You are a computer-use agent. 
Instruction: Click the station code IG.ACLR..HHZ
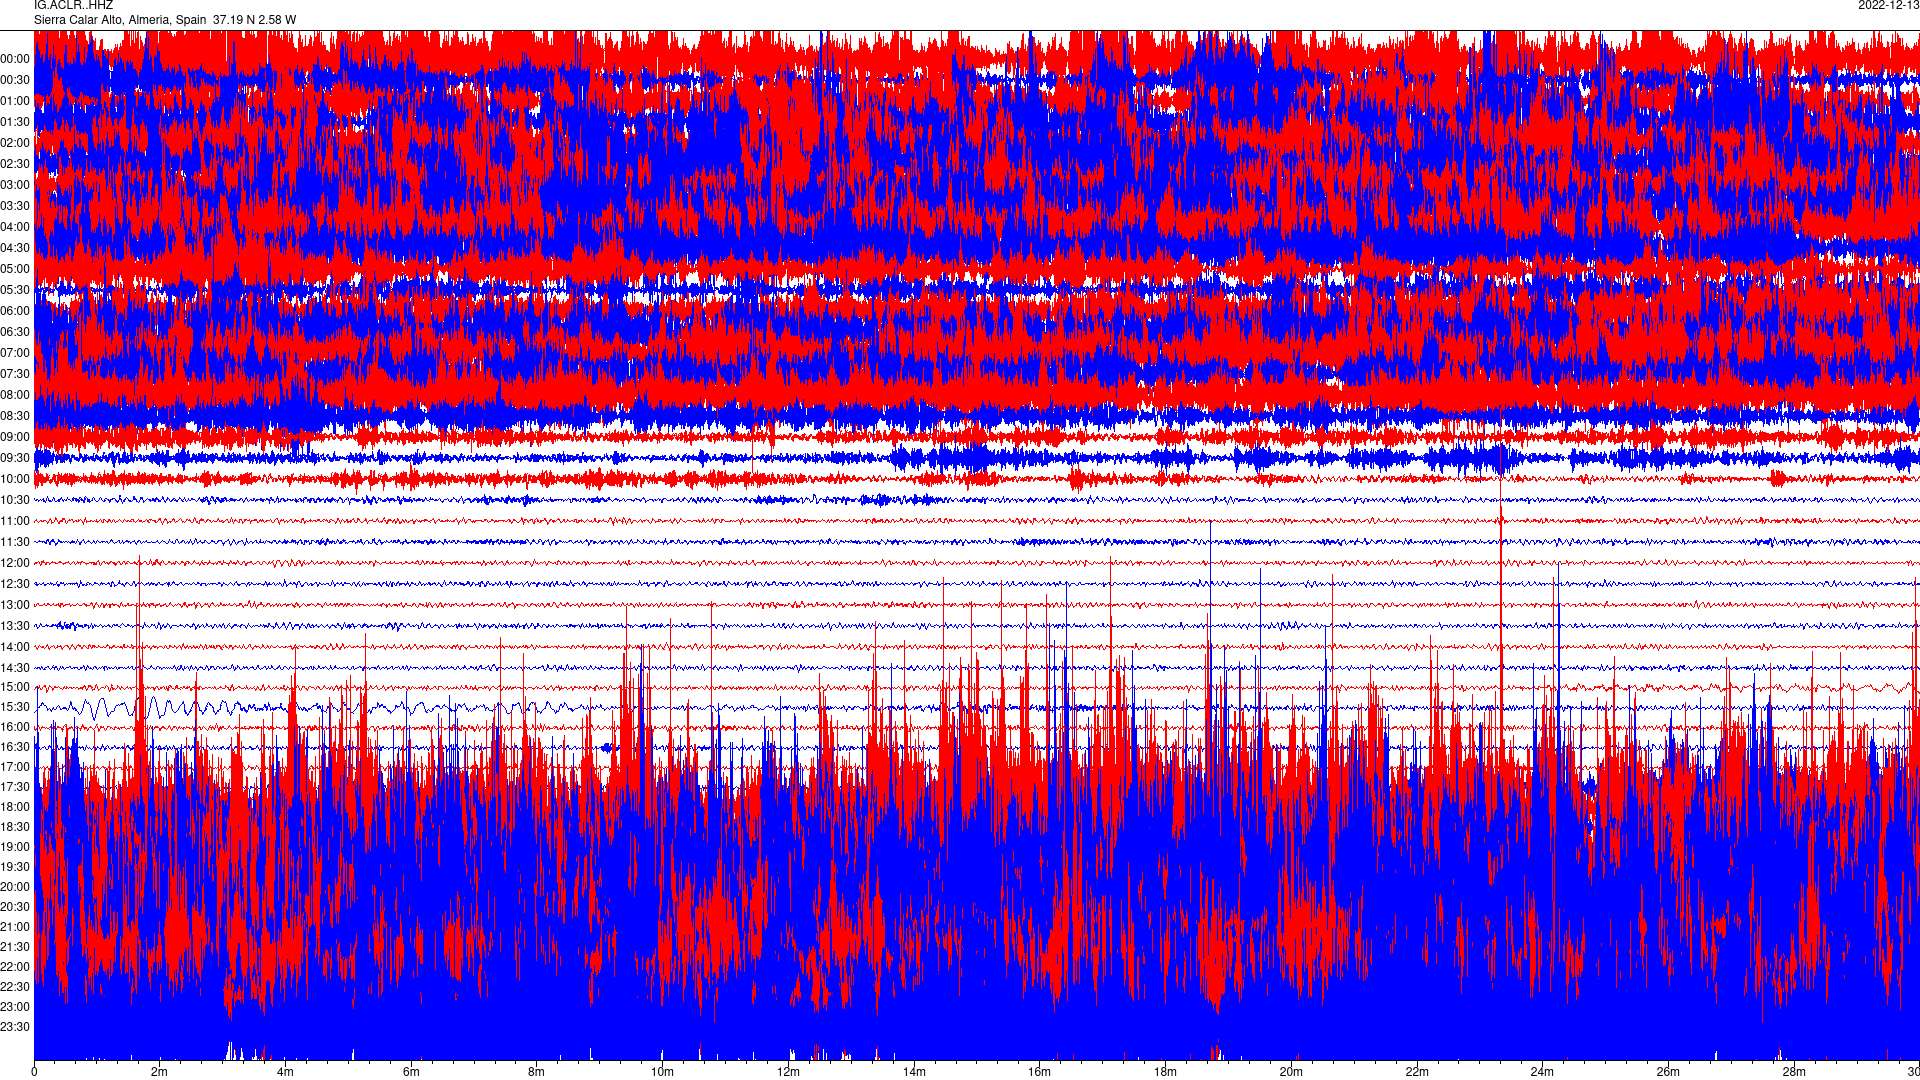pyautogui.click(x=73, y=5)
